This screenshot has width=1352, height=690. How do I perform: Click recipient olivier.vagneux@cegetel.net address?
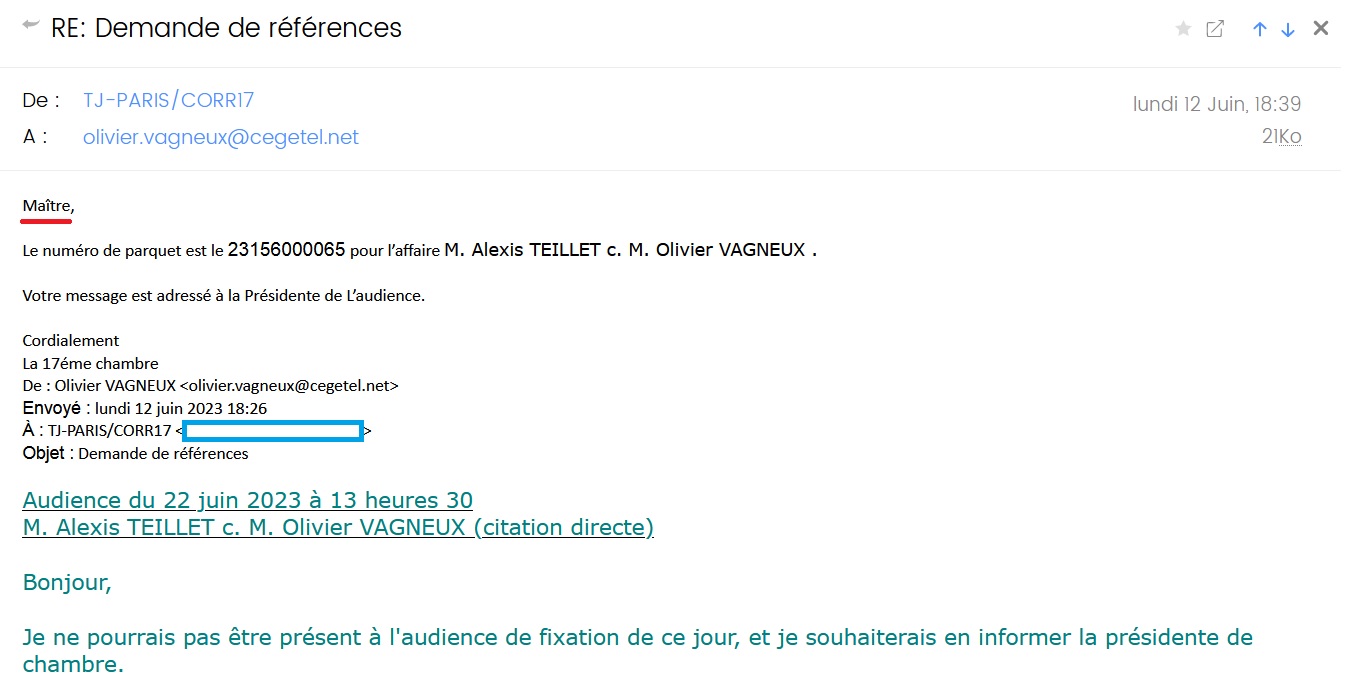pyautogui.click(x=220, y=137)
